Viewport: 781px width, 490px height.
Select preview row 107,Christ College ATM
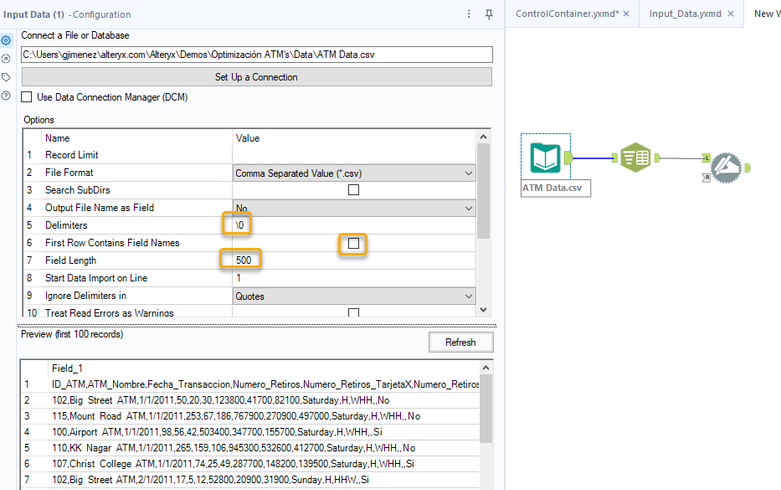click(x=250, y=464)
